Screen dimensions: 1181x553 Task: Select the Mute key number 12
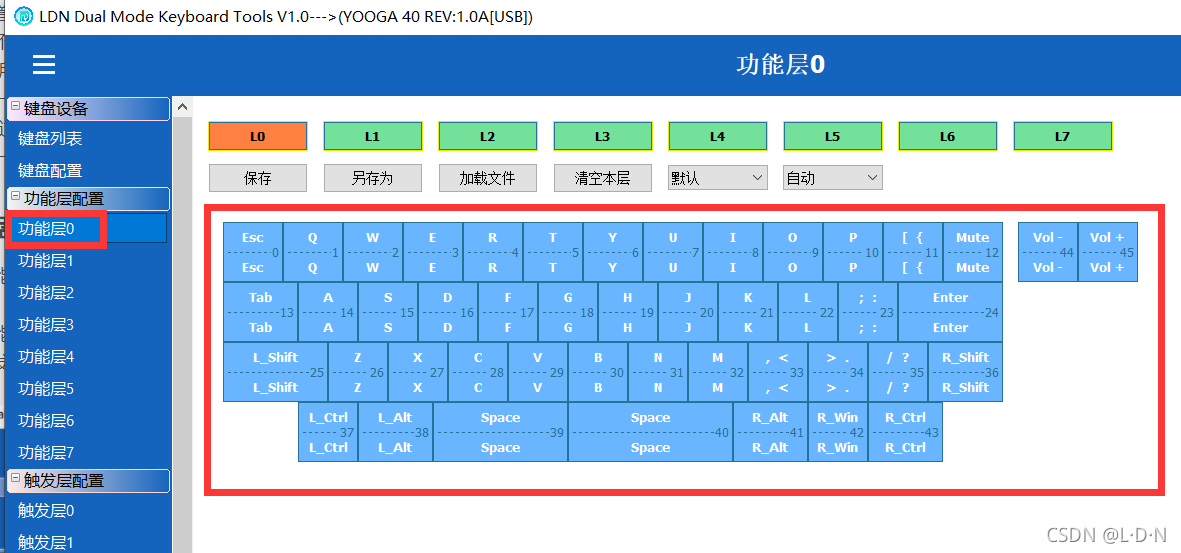[973, 252]
